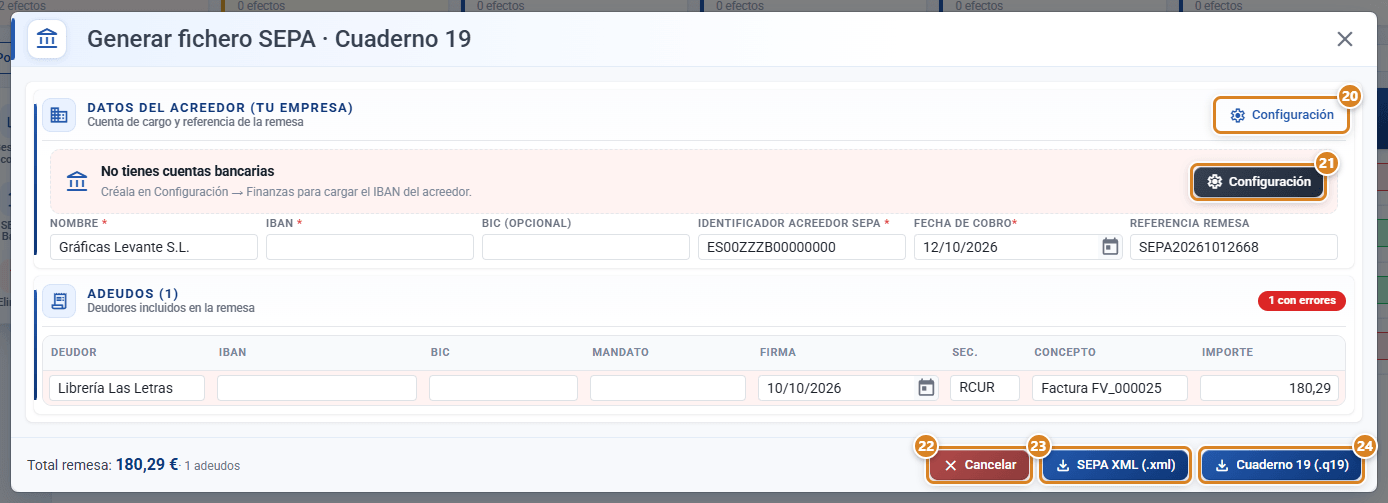The height and width of the screenshot is (503, 1388).
Task: Click the bank icon in dialog header
Action: point(47,40)
